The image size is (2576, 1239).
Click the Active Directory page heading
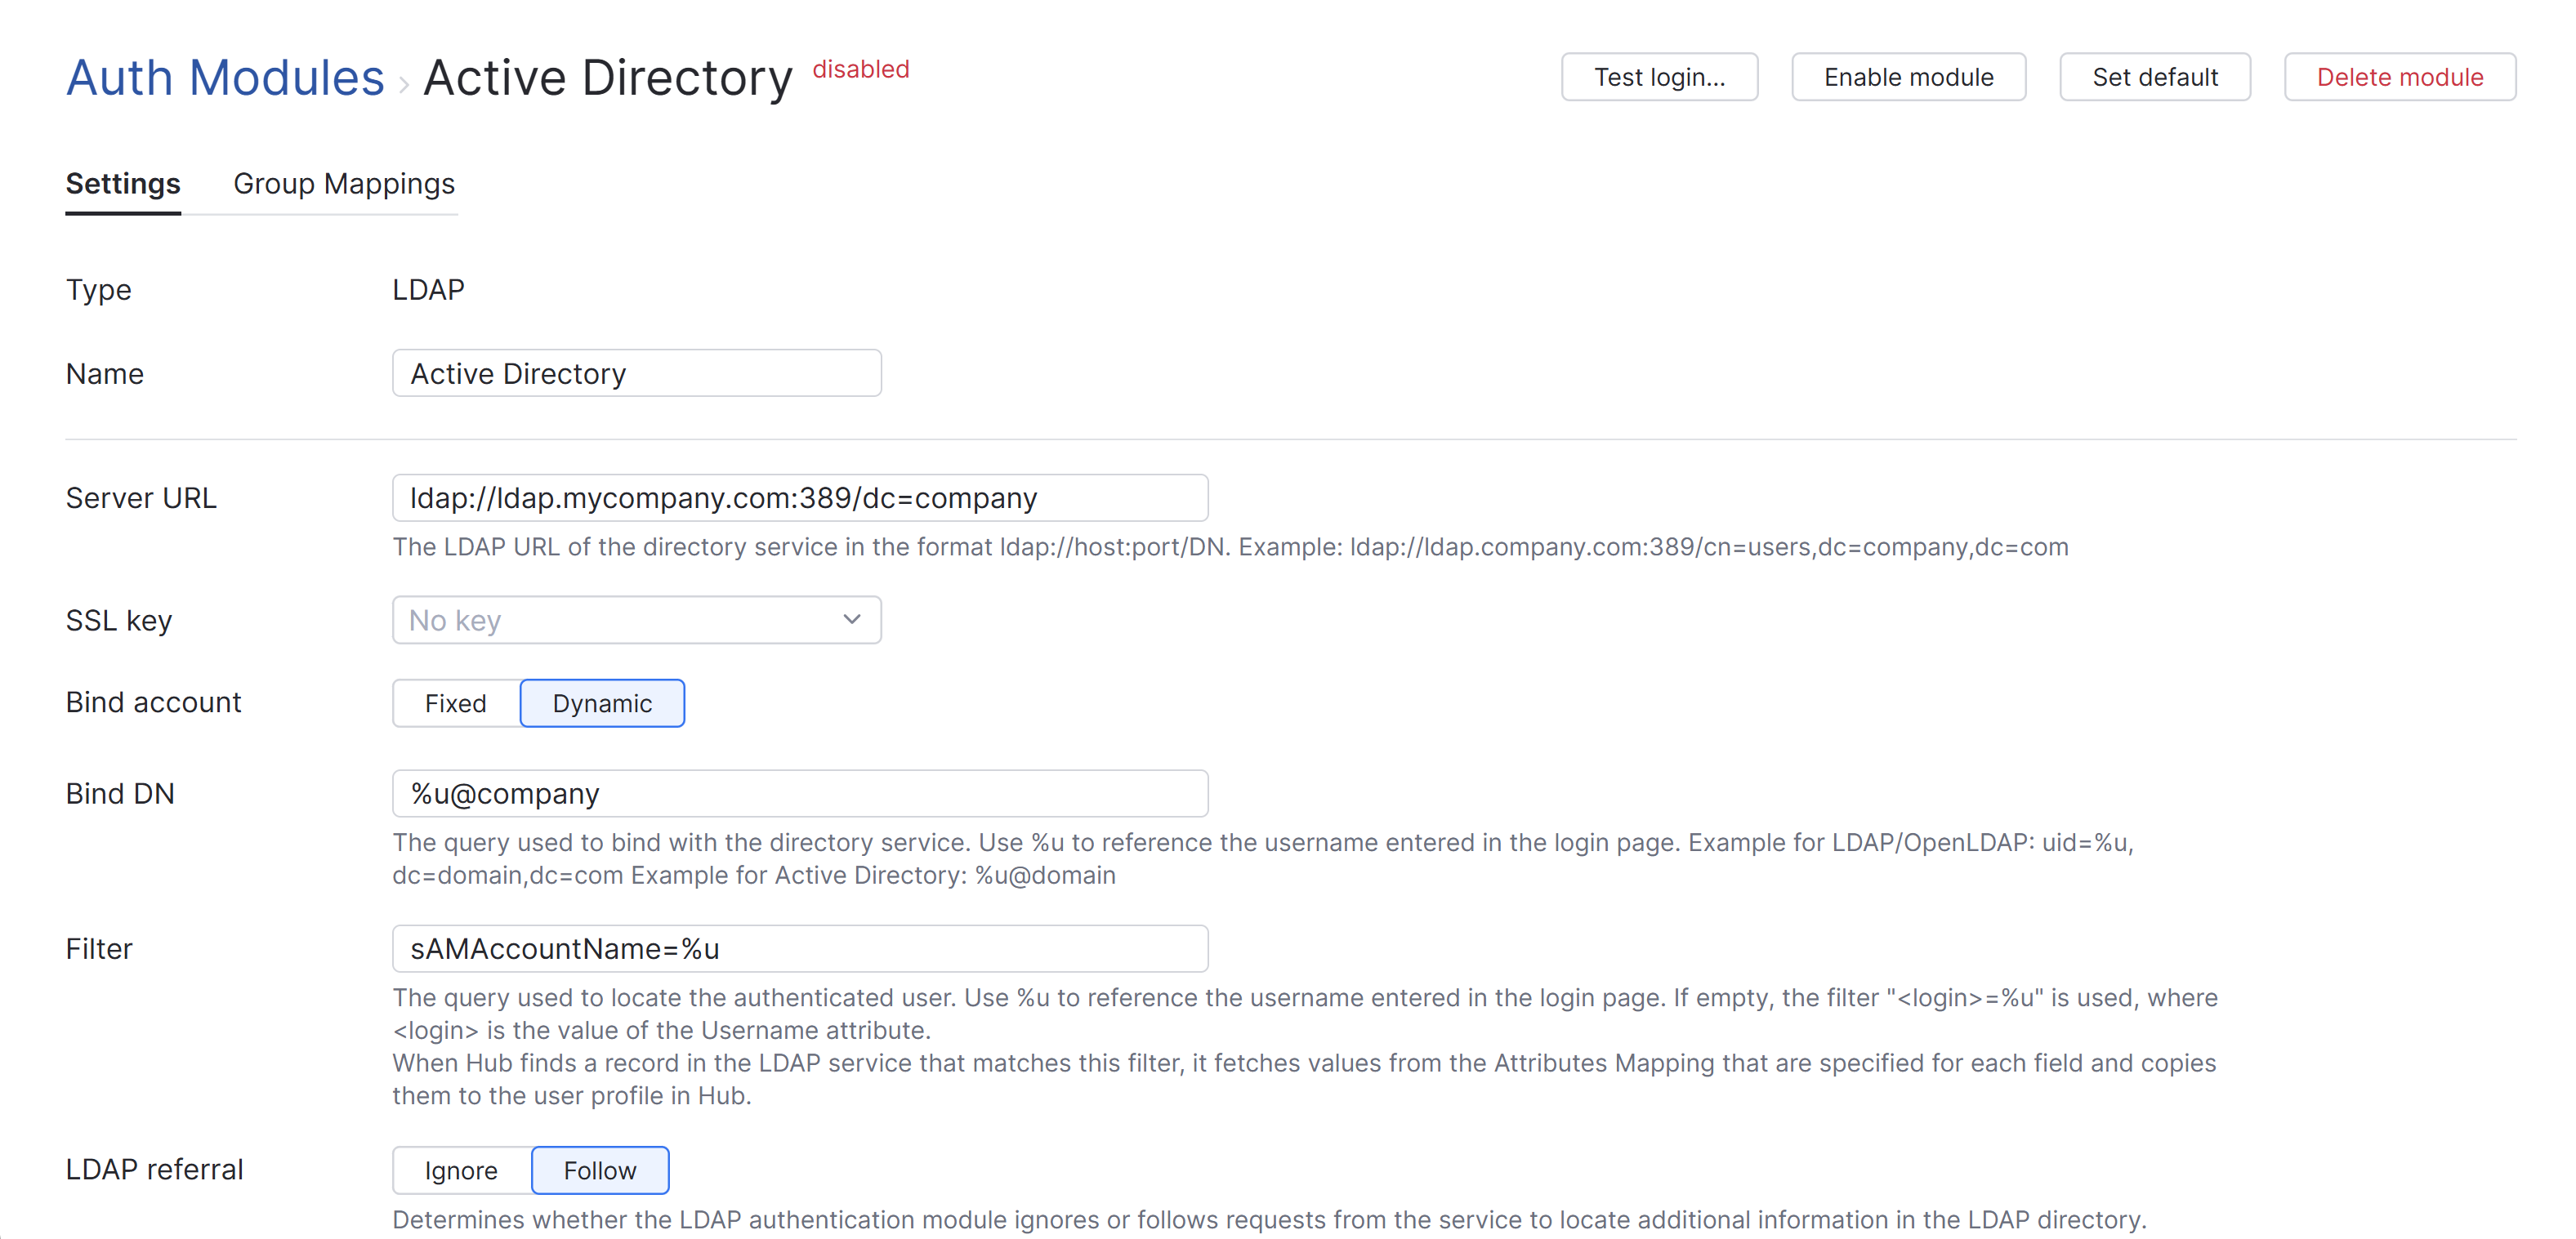607,77
